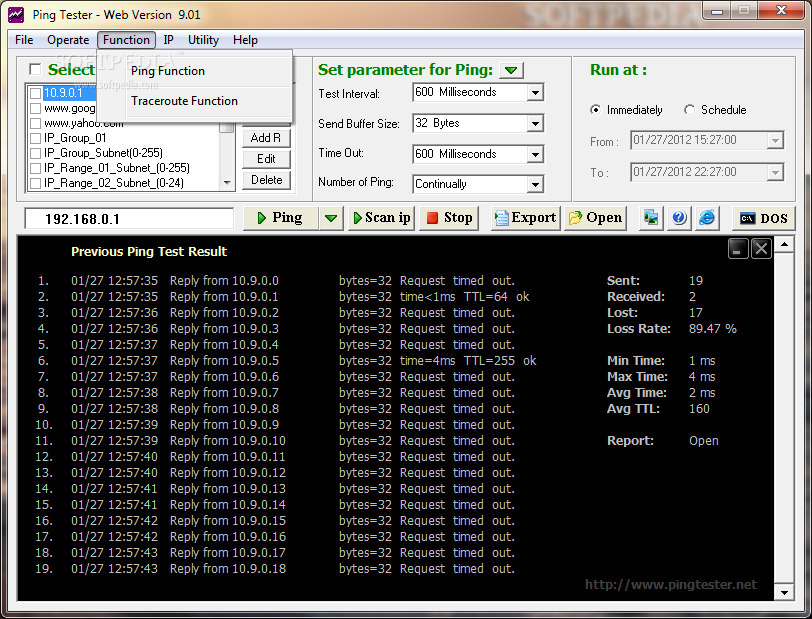Expand the Set parameter for Ping dropdown
812x619 pixels.
tap(511, 70)
